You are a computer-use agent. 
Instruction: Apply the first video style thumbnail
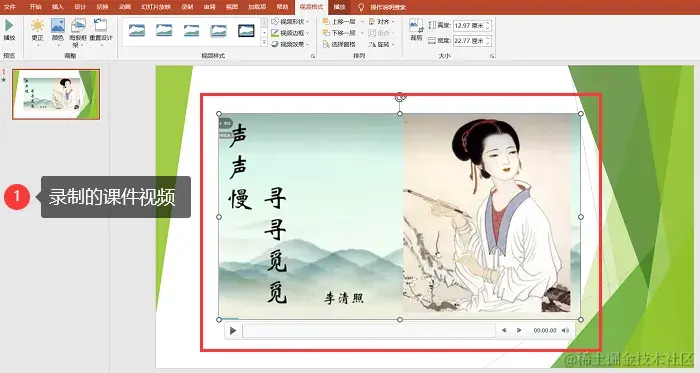pos(137,30)
